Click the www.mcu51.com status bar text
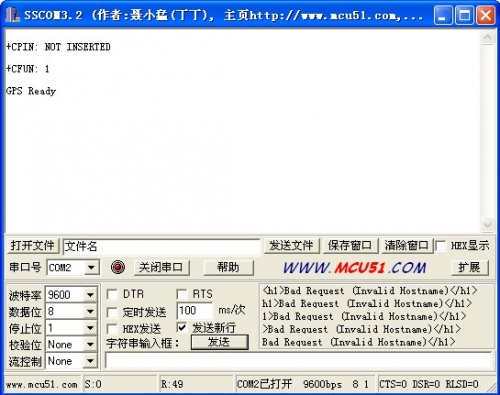Image resolution: width=500 pixels, height=395 pixels. coord(42,385)
